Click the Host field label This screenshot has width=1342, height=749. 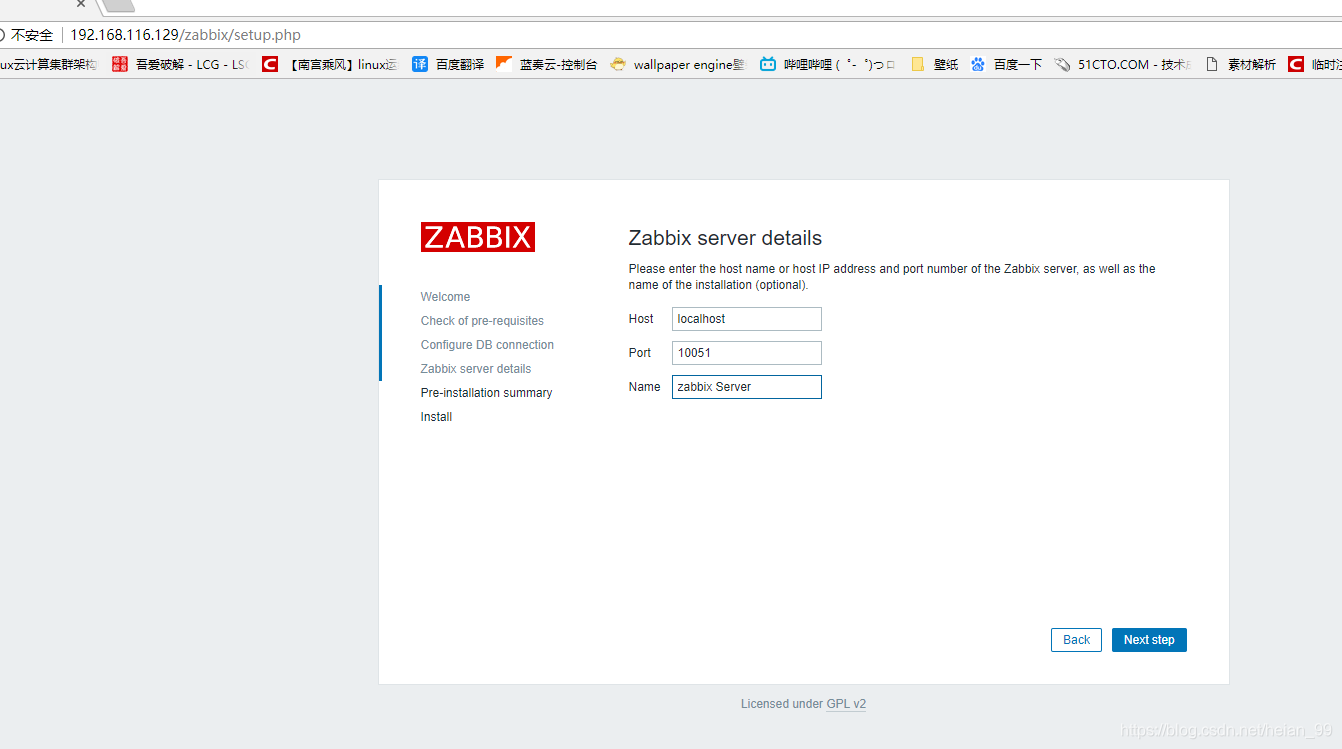coord(641,319)
